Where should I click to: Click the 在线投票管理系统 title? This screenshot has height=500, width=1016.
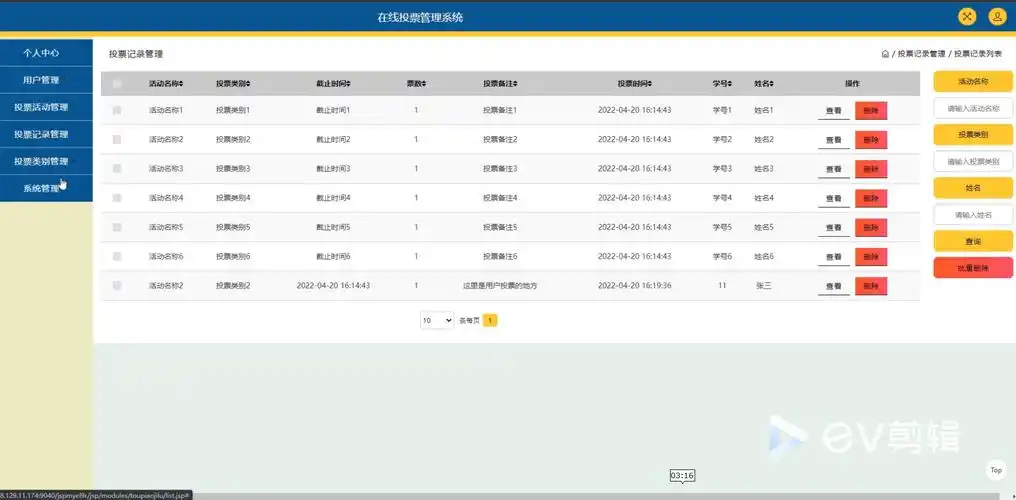click(420, 17)
